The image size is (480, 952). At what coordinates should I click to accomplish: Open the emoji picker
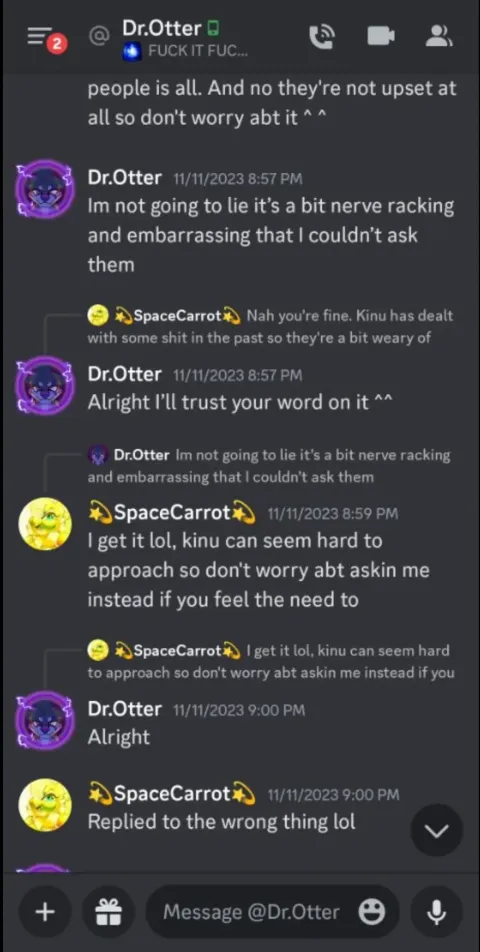click(x=371, y=911)
